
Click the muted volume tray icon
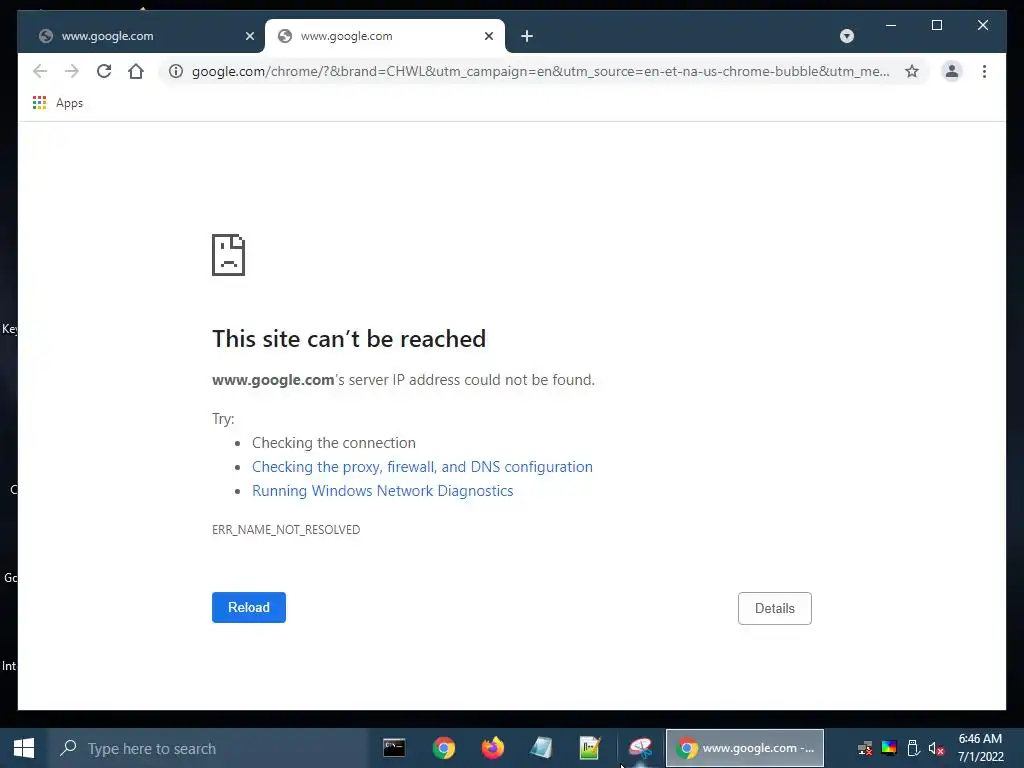(x=936, y=748)
